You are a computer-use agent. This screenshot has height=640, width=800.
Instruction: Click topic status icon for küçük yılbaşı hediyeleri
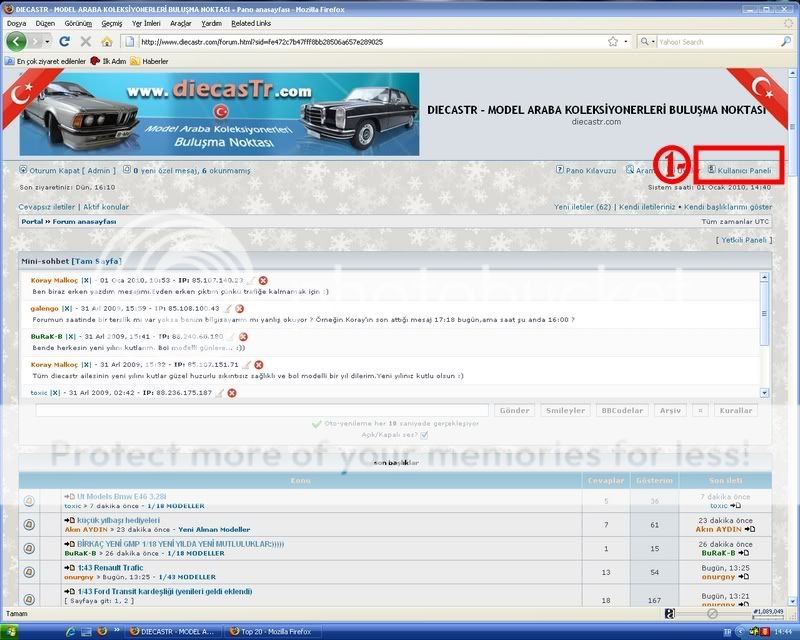point(30,525)
